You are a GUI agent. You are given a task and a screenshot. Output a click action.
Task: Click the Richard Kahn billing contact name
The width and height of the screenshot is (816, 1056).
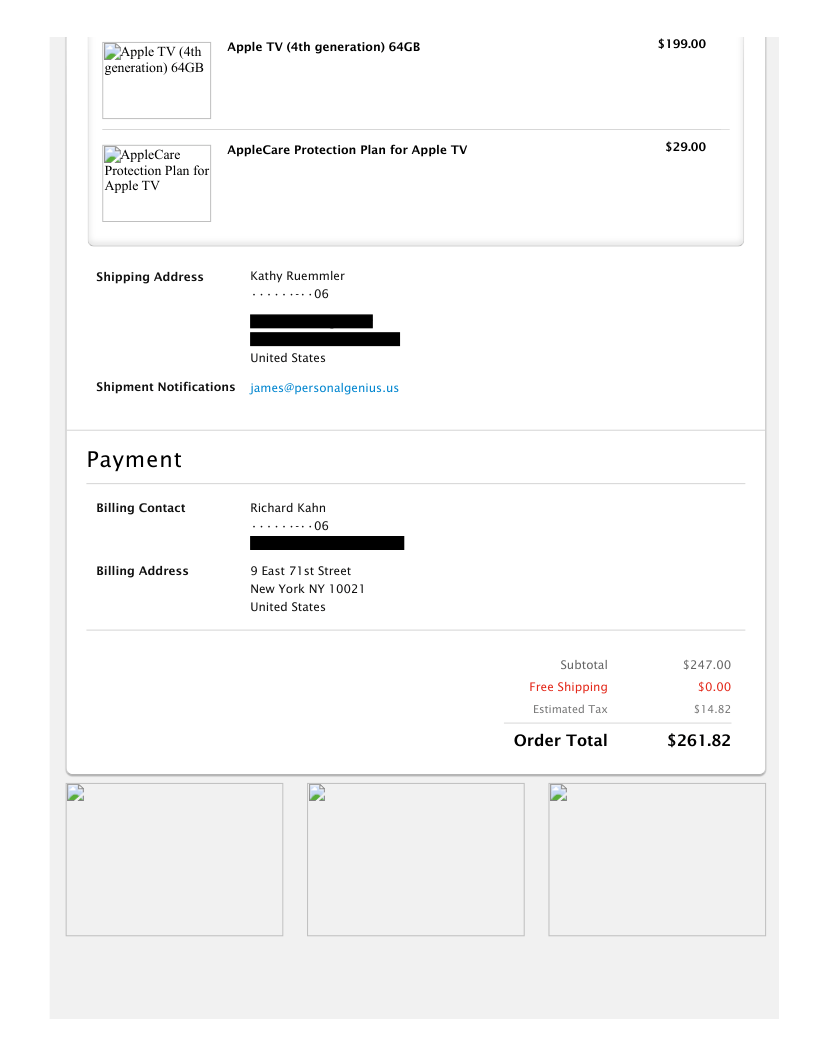click(x=288, y=508)
